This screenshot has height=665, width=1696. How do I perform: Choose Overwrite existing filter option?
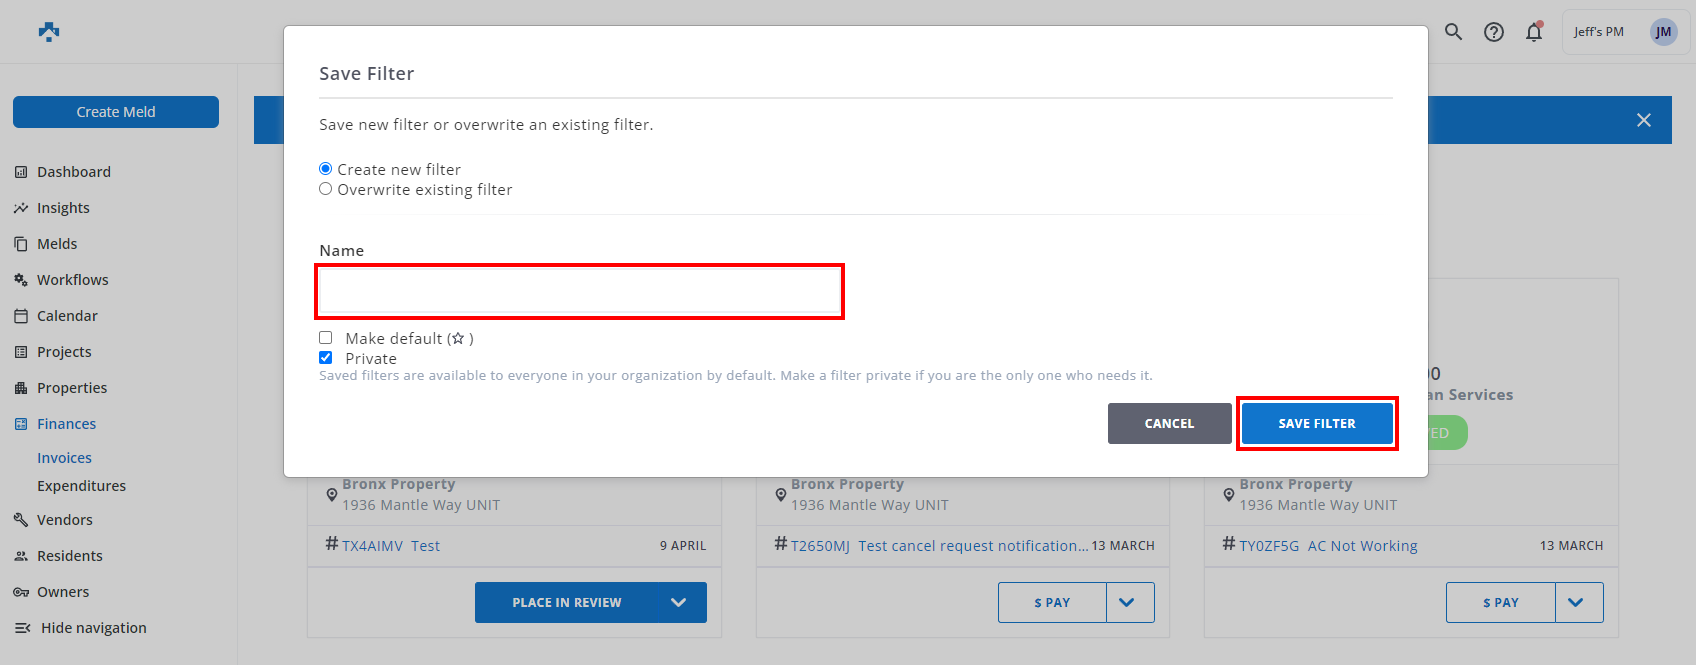coord(325,189)
